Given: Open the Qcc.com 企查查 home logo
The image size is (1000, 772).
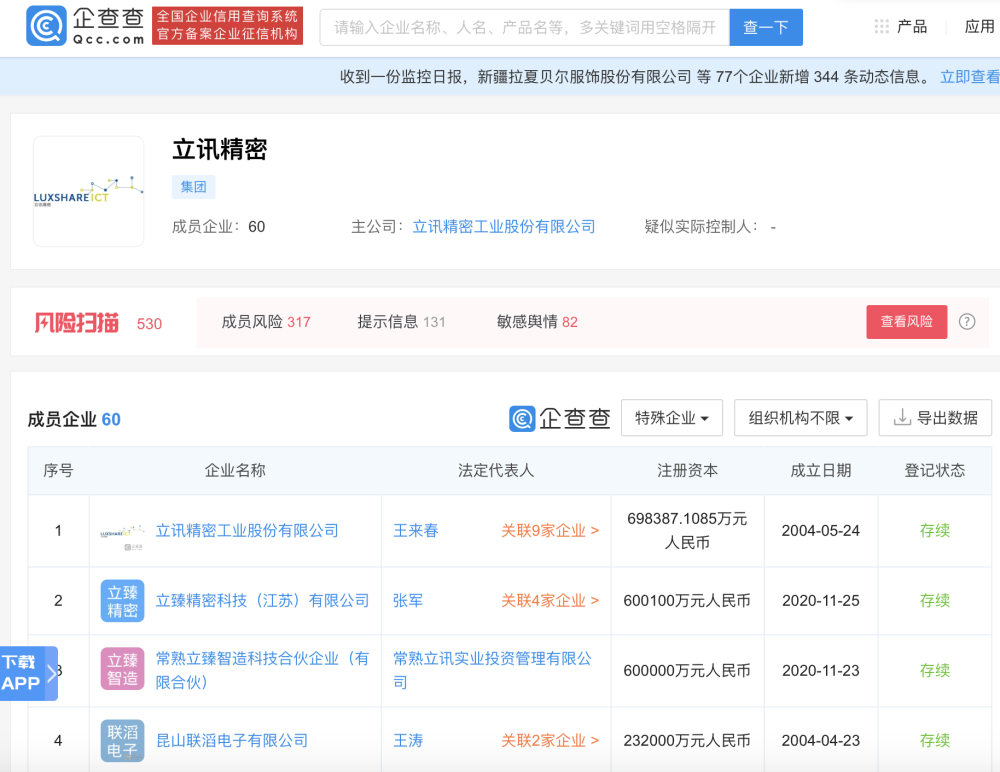Looking at the screenshot, I should (x=85, y=26).
